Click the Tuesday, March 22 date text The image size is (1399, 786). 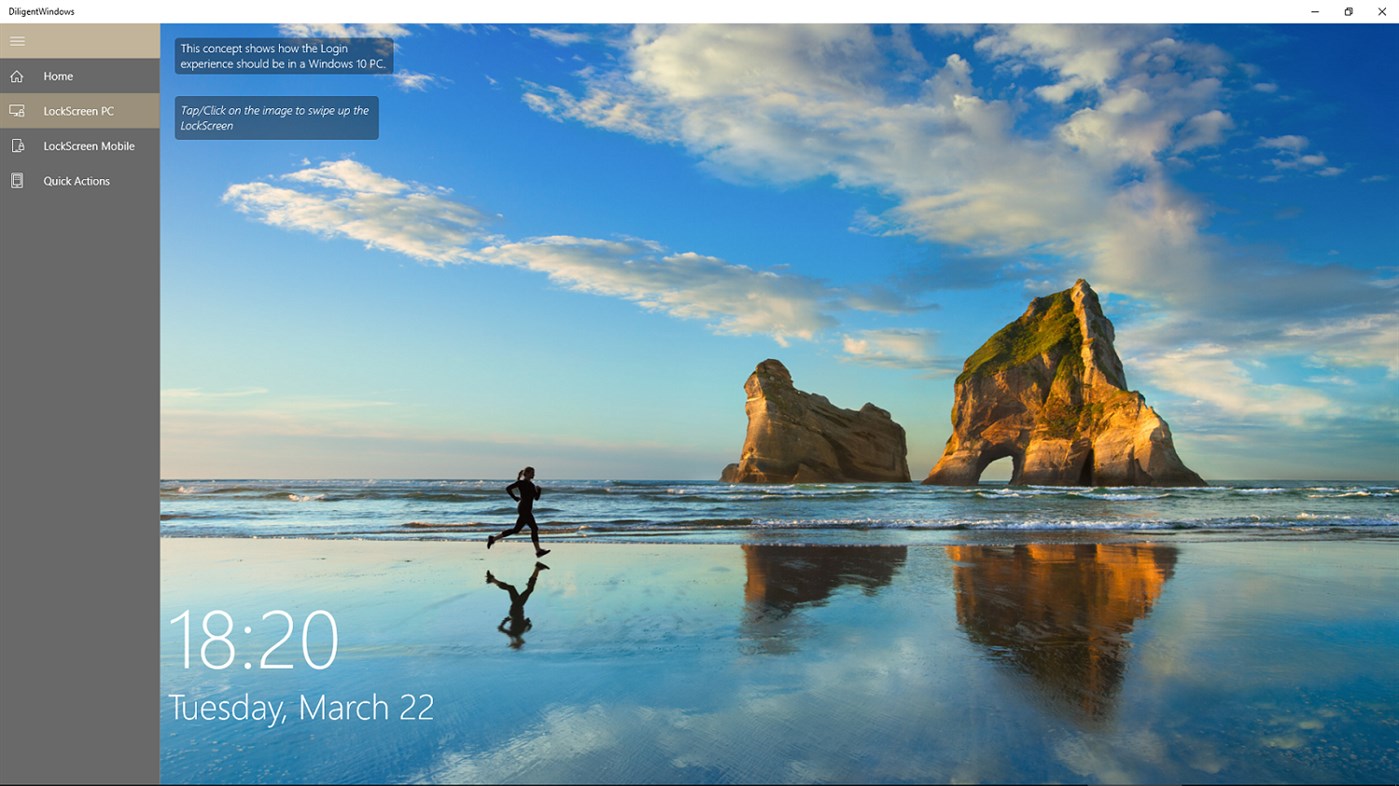302,707
